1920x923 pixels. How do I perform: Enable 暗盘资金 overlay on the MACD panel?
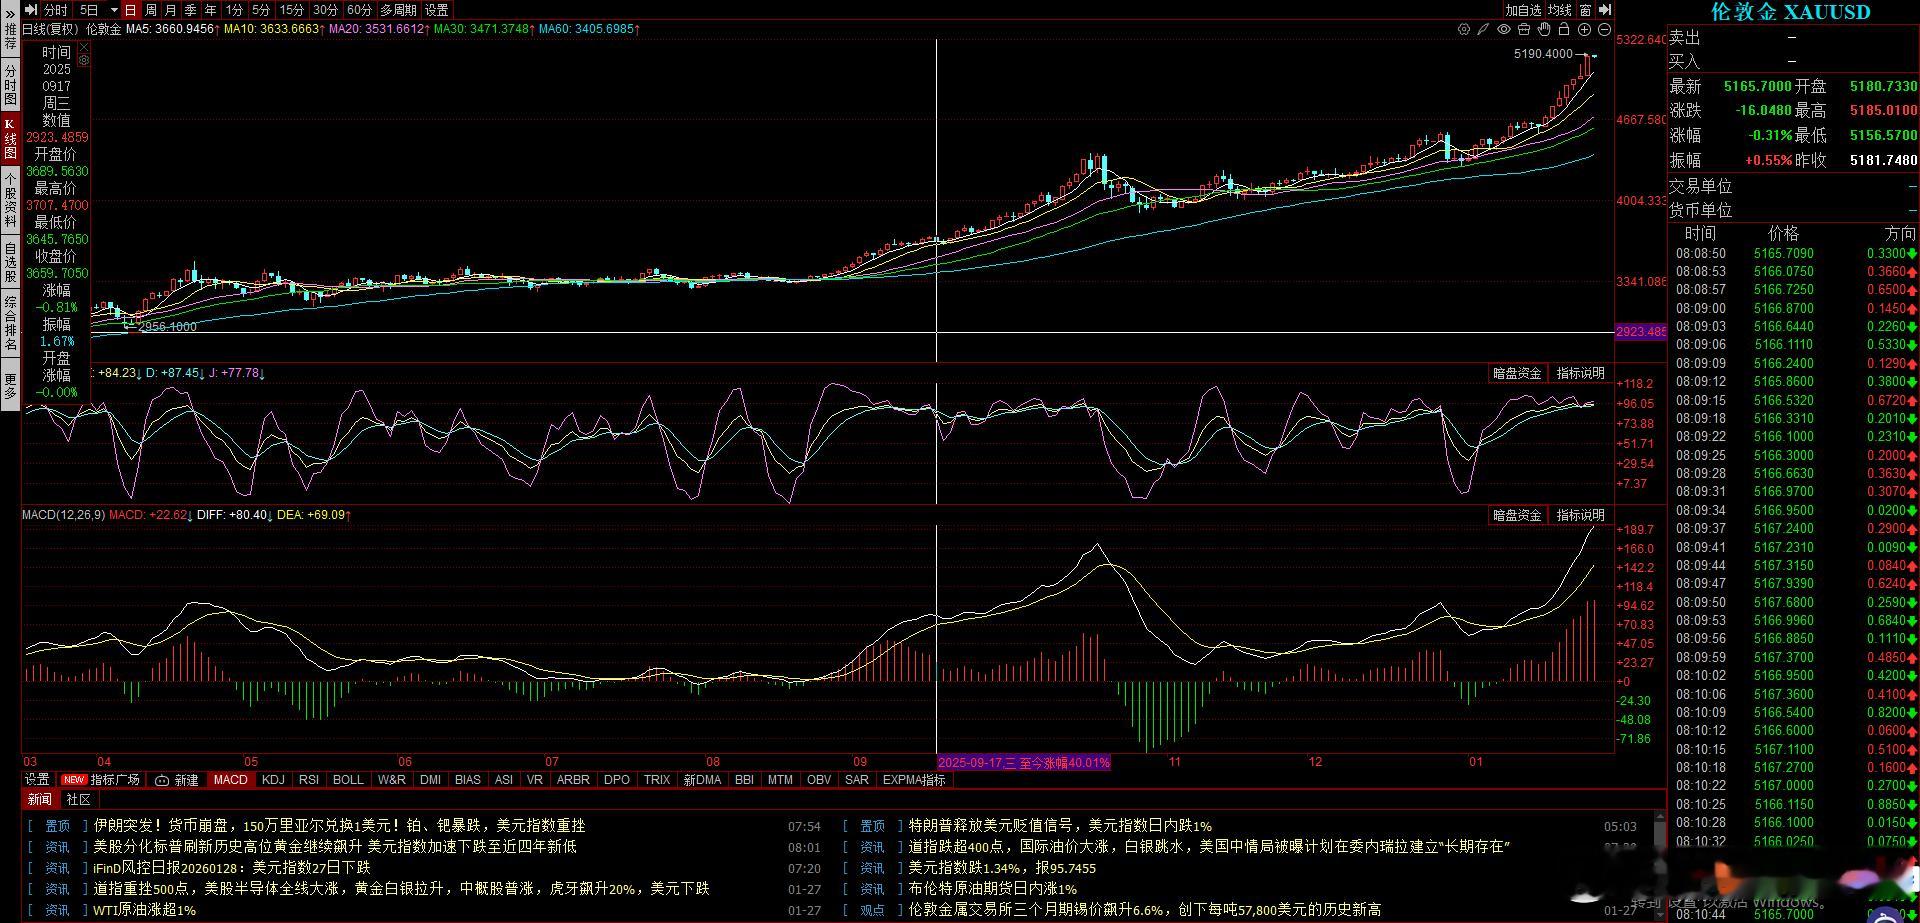(x=1516, y=515)
